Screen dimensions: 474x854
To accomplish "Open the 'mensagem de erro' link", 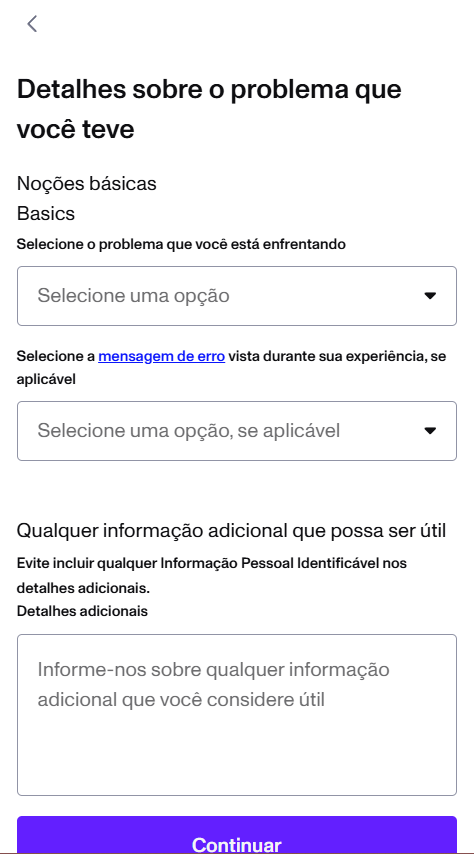I will tap(161, 357).
